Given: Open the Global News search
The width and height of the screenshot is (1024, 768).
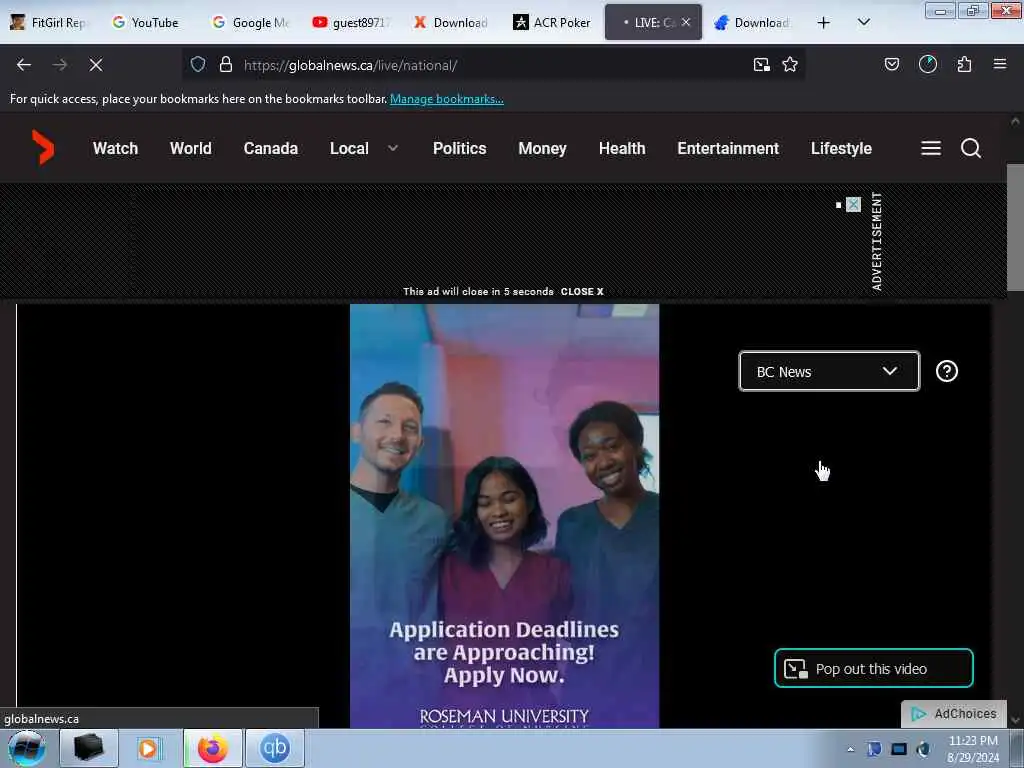Looking at the screenshot, I should tap(971, 148).
